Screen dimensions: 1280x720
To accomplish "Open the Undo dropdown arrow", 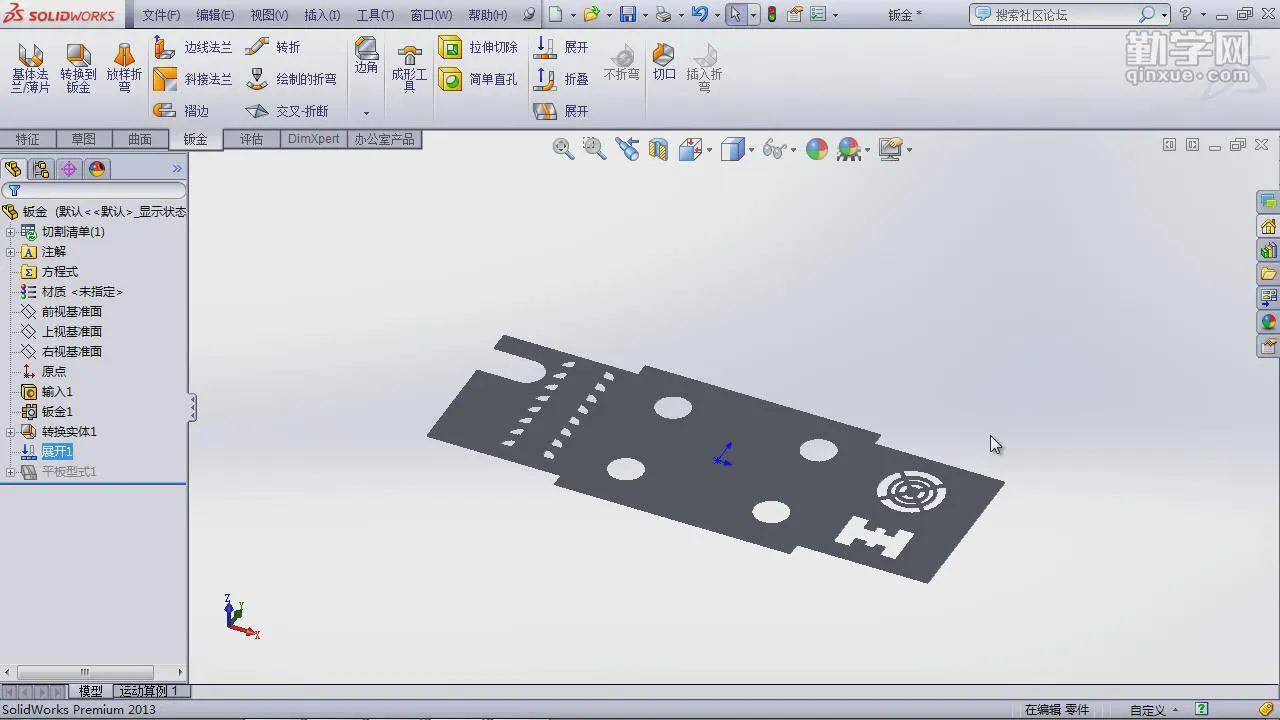I will 717,15.
